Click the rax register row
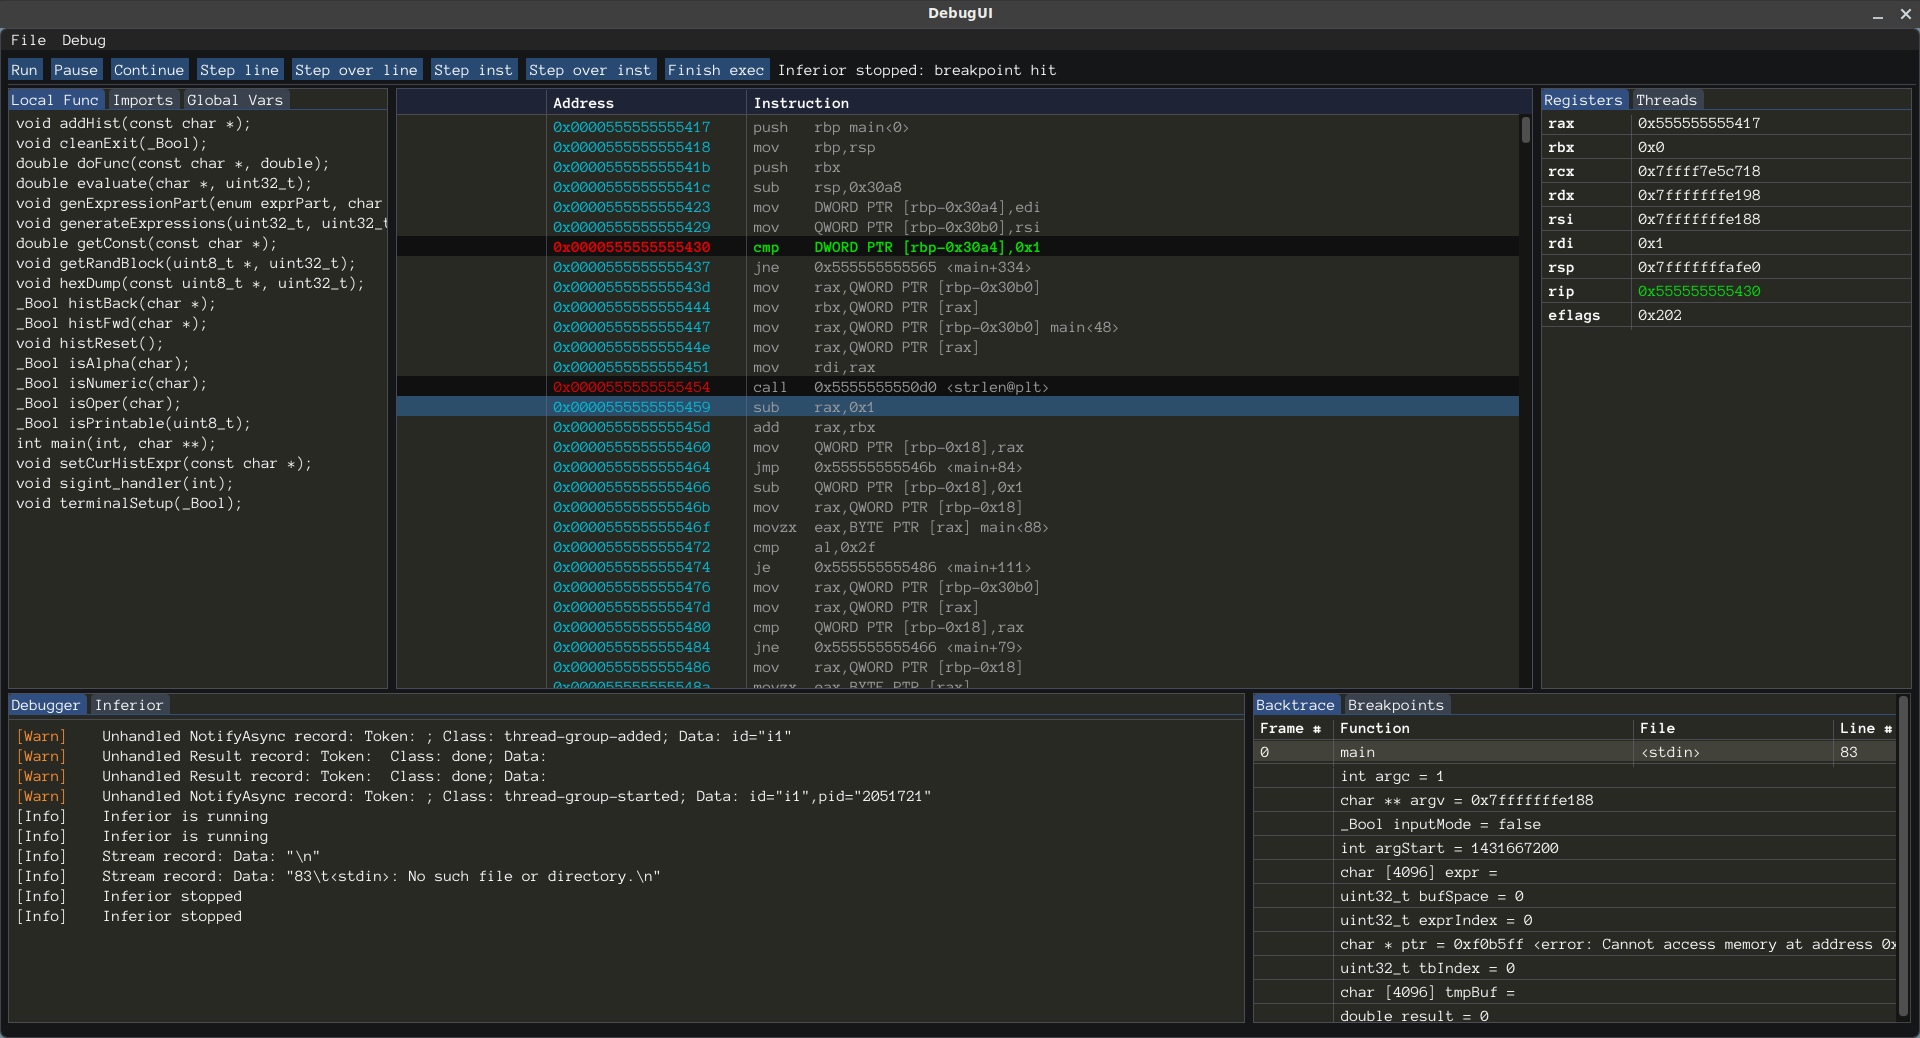 click(1725, 123)
